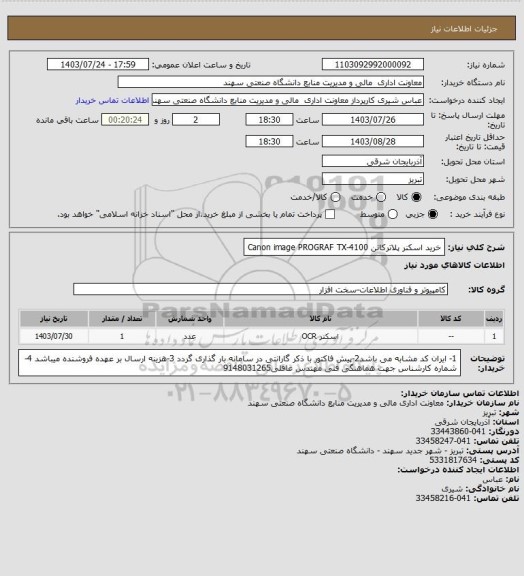524x576 pixels.
Task: Click the remaining time field 00:20:24
Action: pyautogui.click(x=125, y=120)
